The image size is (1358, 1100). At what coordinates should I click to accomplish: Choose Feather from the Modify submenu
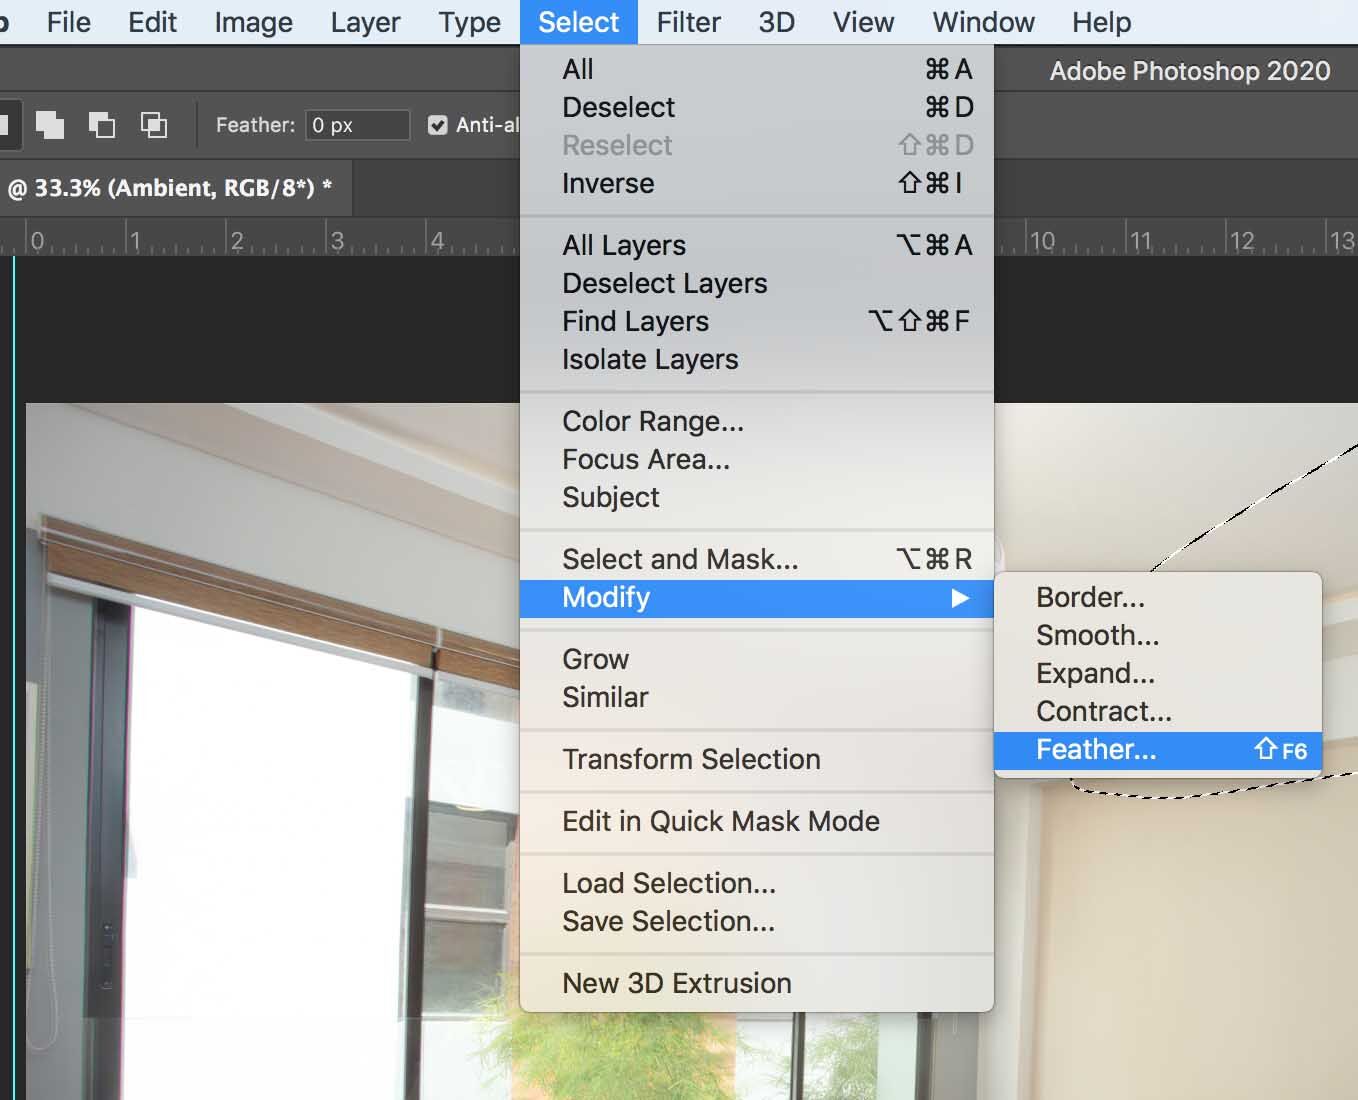pyautogui.click(x=1095, y=750)
